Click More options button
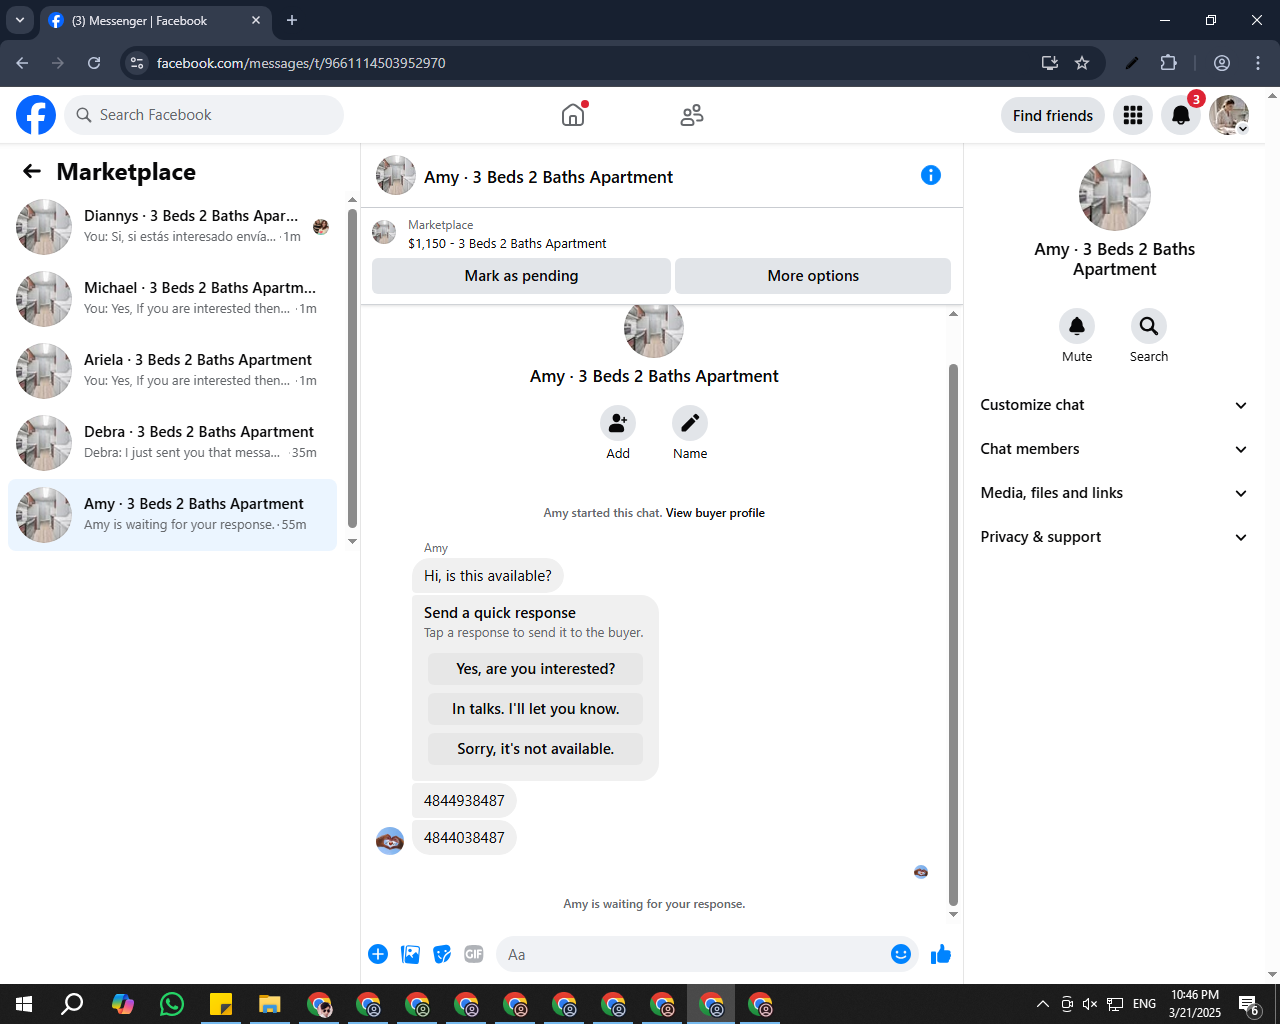Screen dimensions: 1280x1024 [x=813, y=276]
